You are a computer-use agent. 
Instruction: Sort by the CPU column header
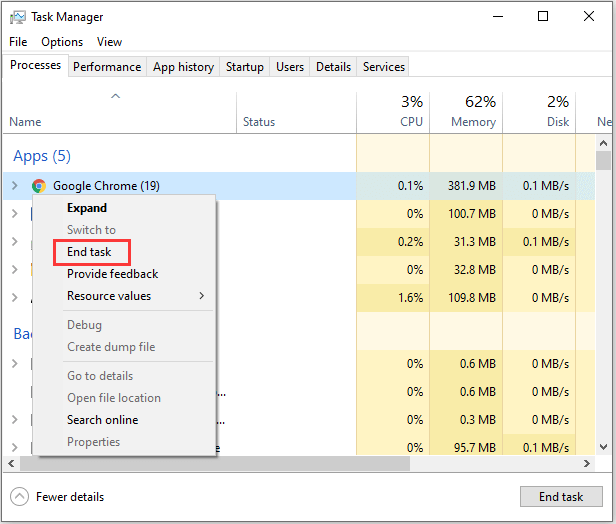[393, 113]
